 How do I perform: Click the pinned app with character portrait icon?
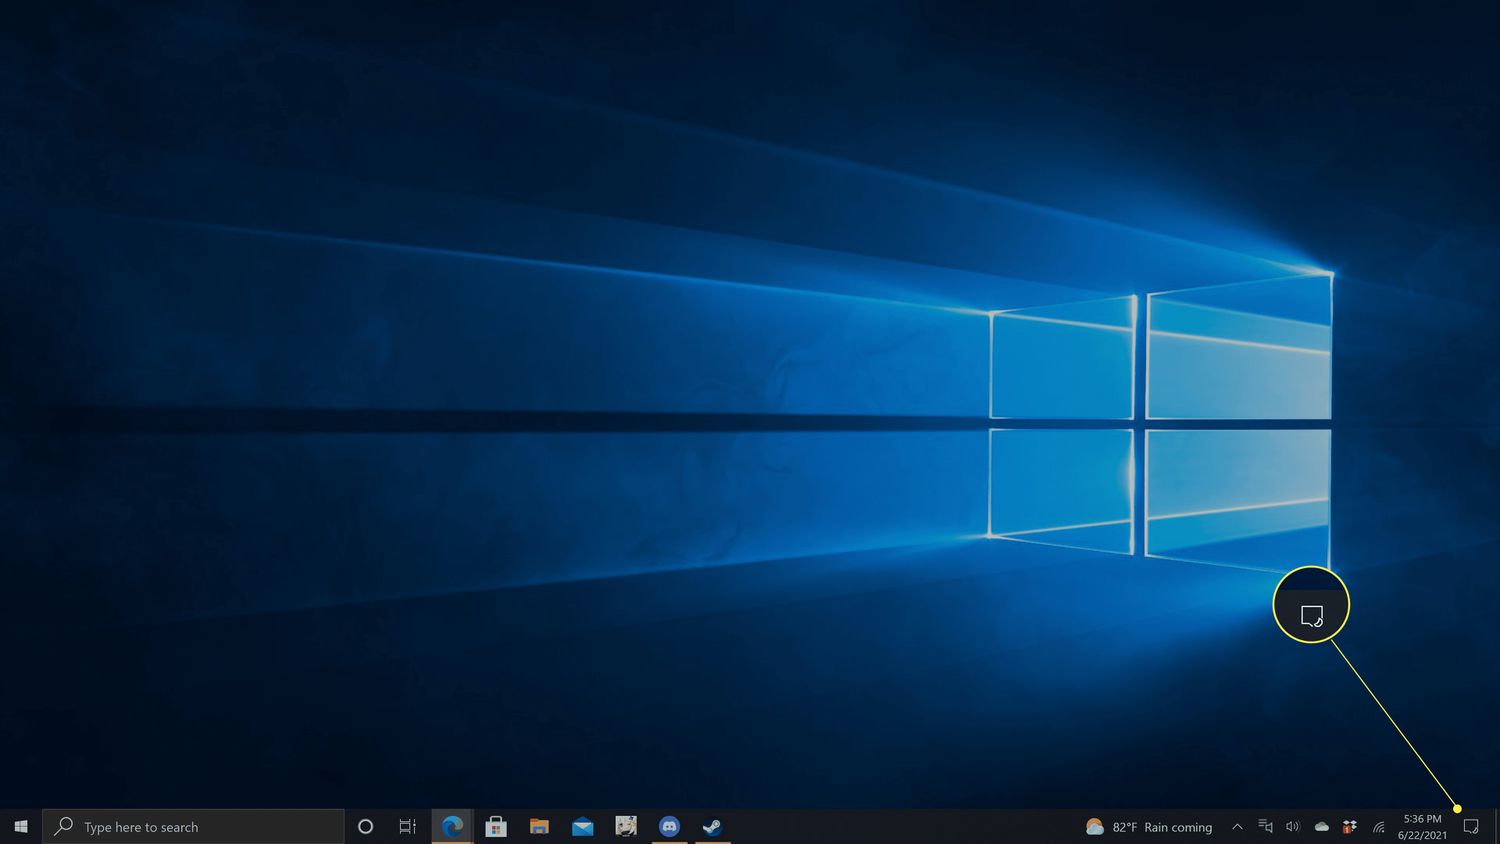(x=626, y=826)
